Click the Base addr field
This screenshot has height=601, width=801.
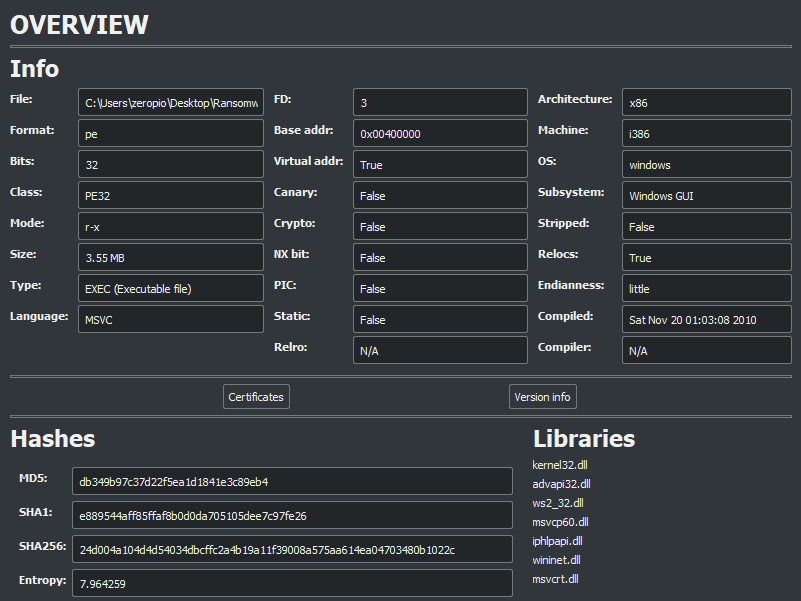pyautogui.click(x=440, y=133)
